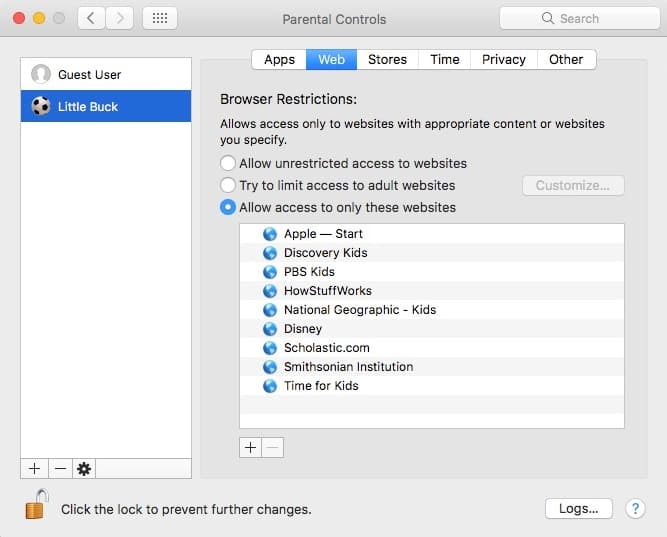Click globe icon beside PBS Kids
Screen dimensions: 667x537
point(270,272)
